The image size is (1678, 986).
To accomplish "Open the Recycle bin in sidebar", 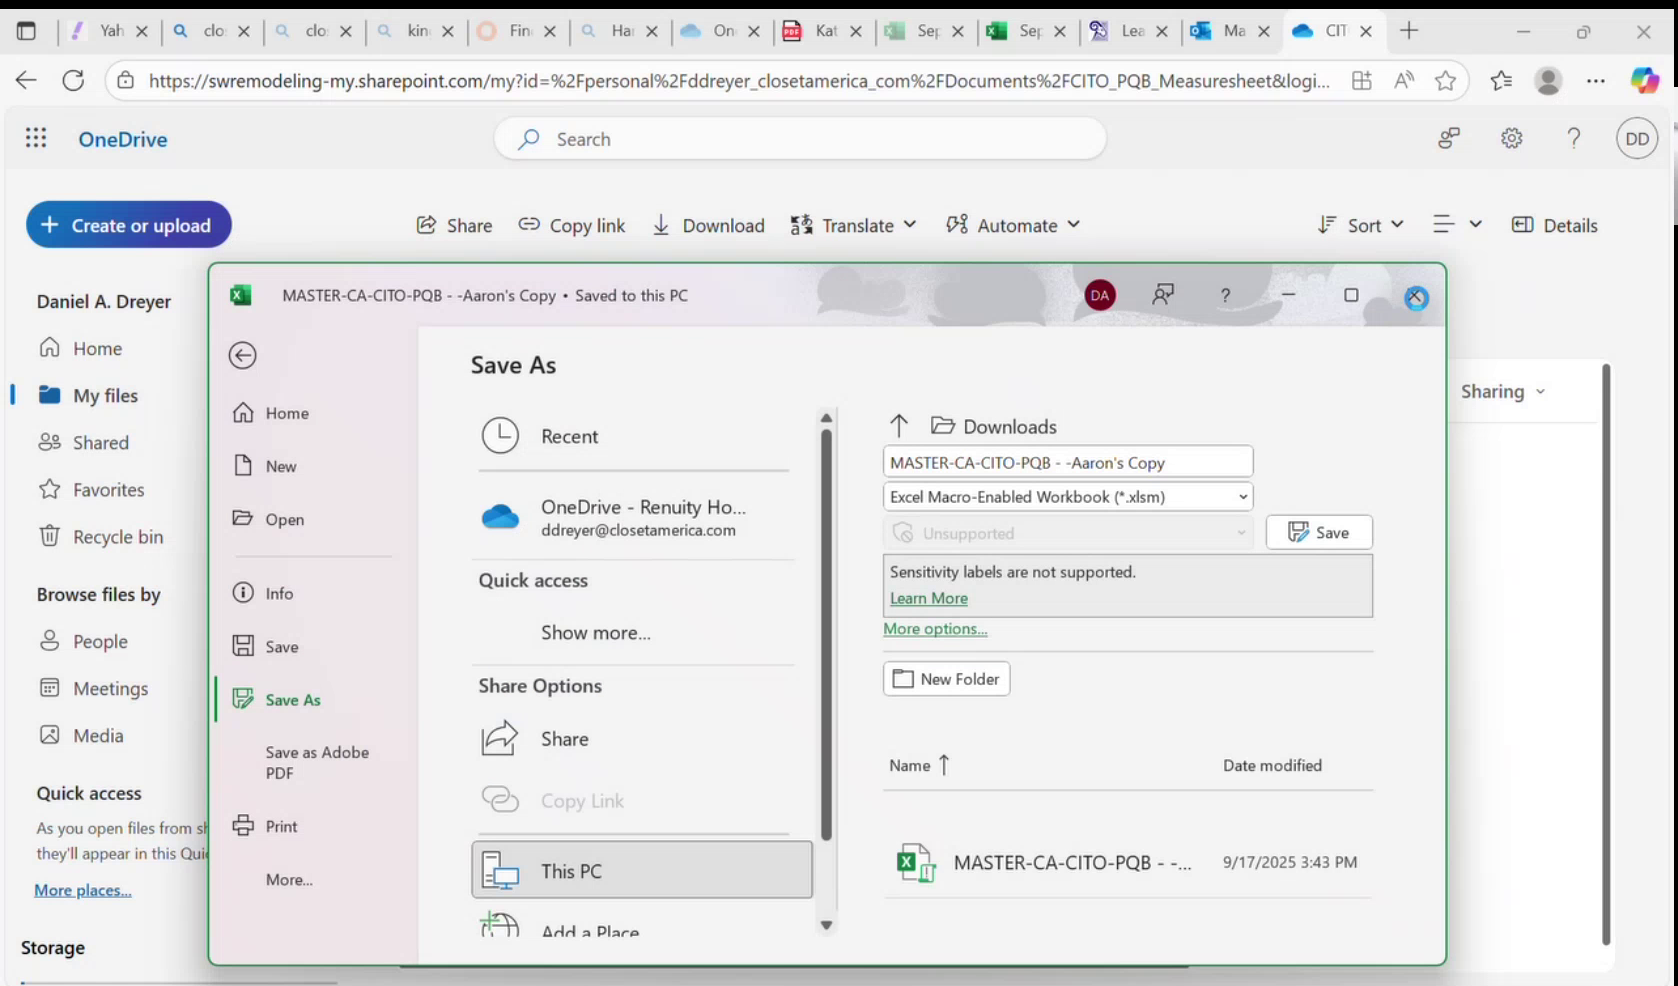I will coord(117,536).
